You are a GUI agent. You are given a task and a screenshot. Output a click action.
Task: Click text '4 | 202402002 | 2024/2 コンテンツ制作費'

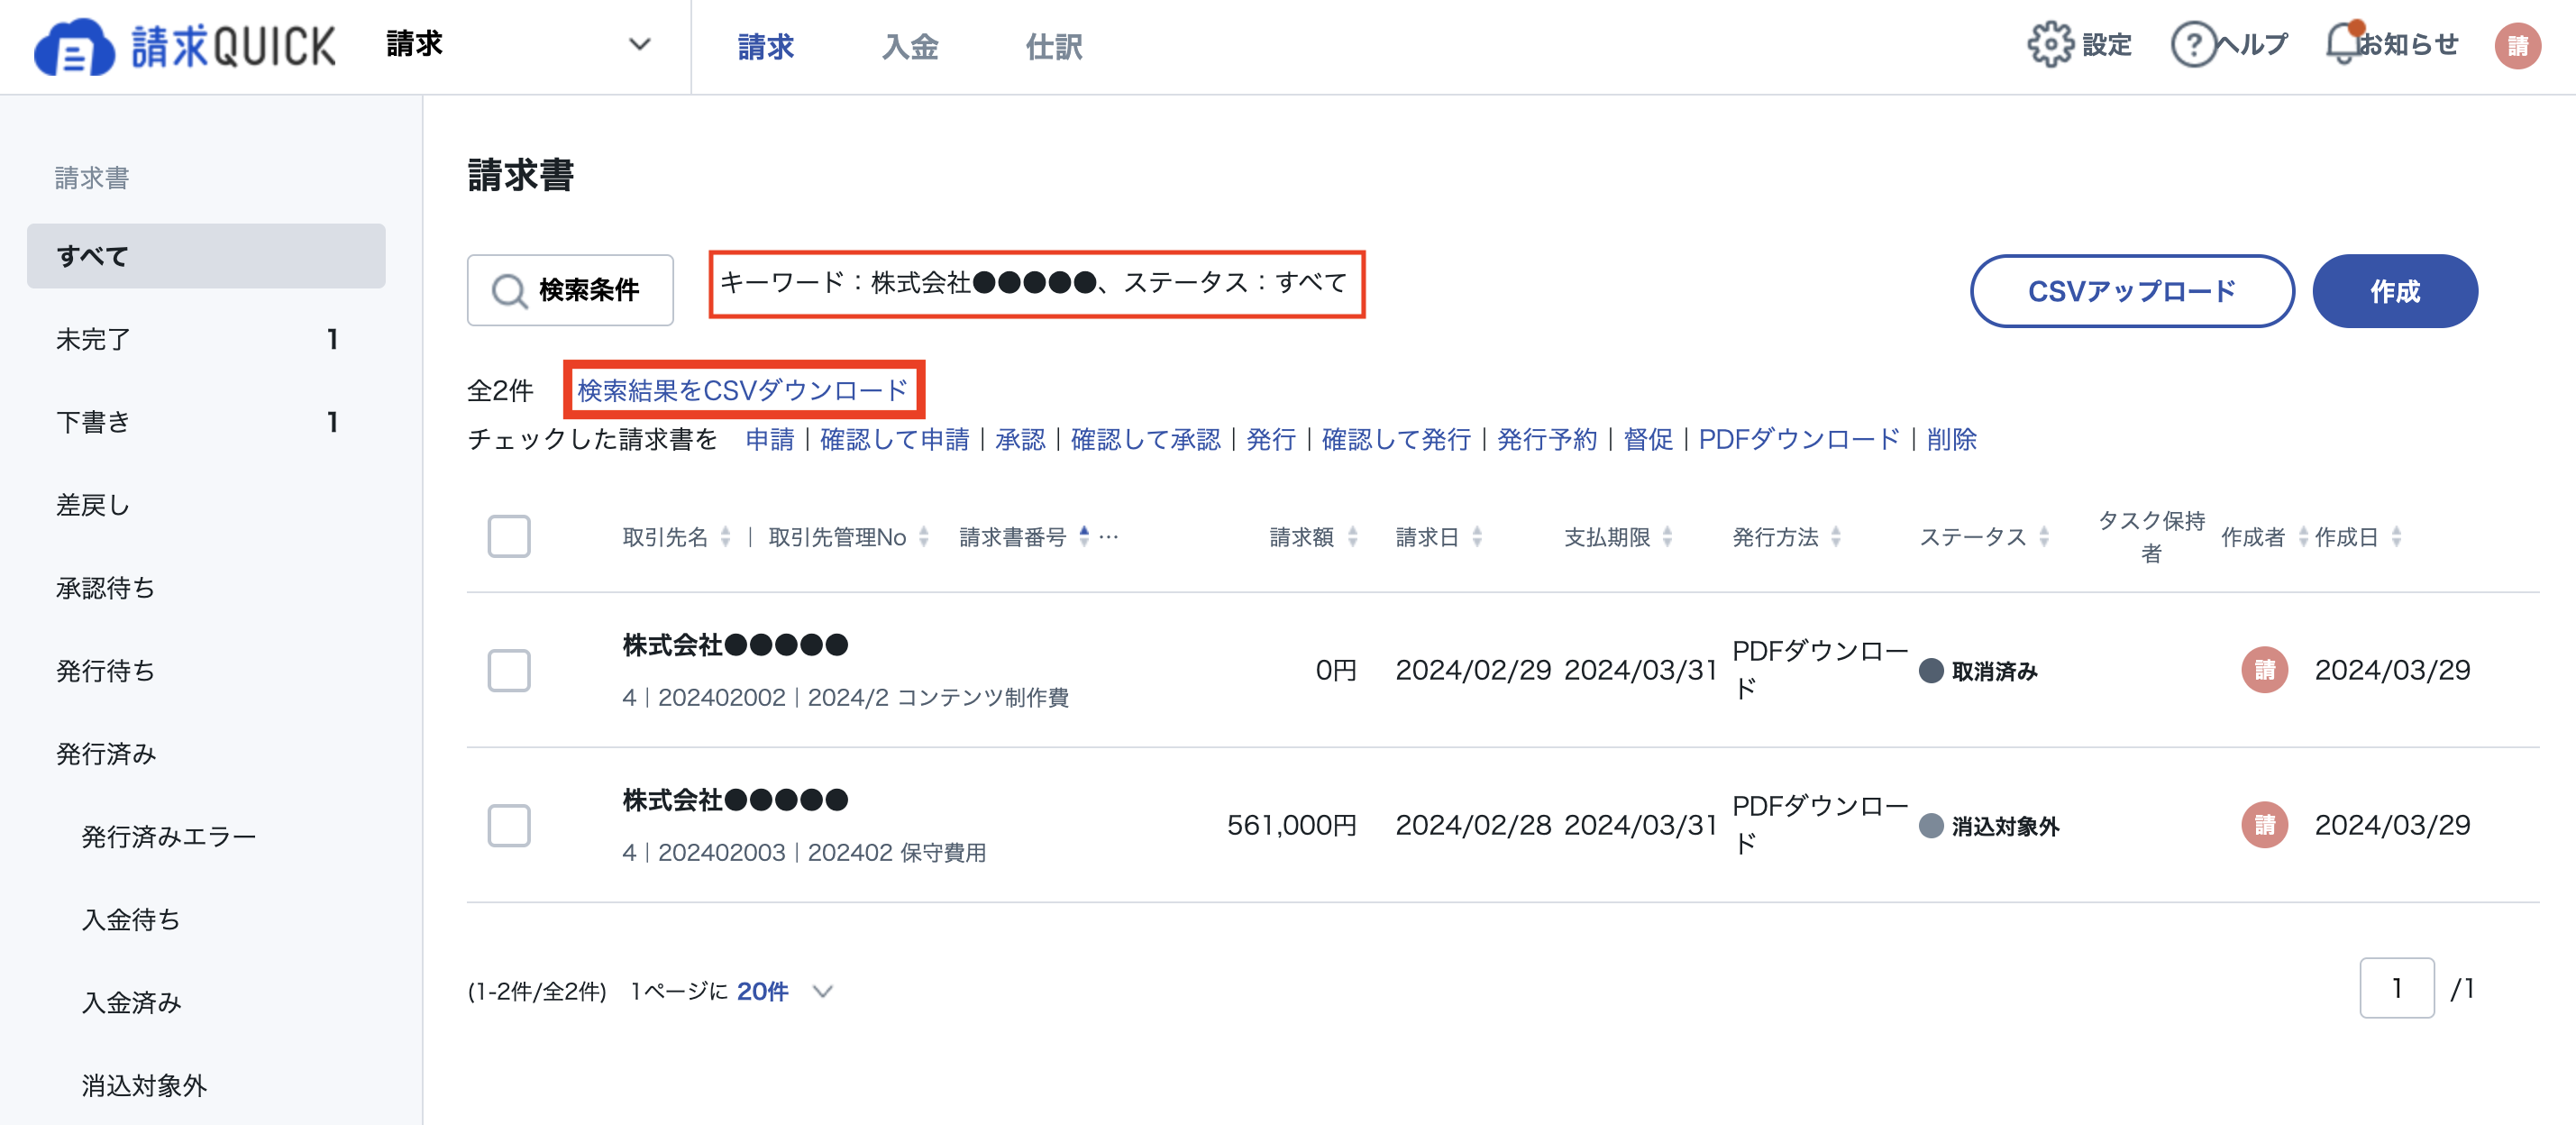point(845,697)
